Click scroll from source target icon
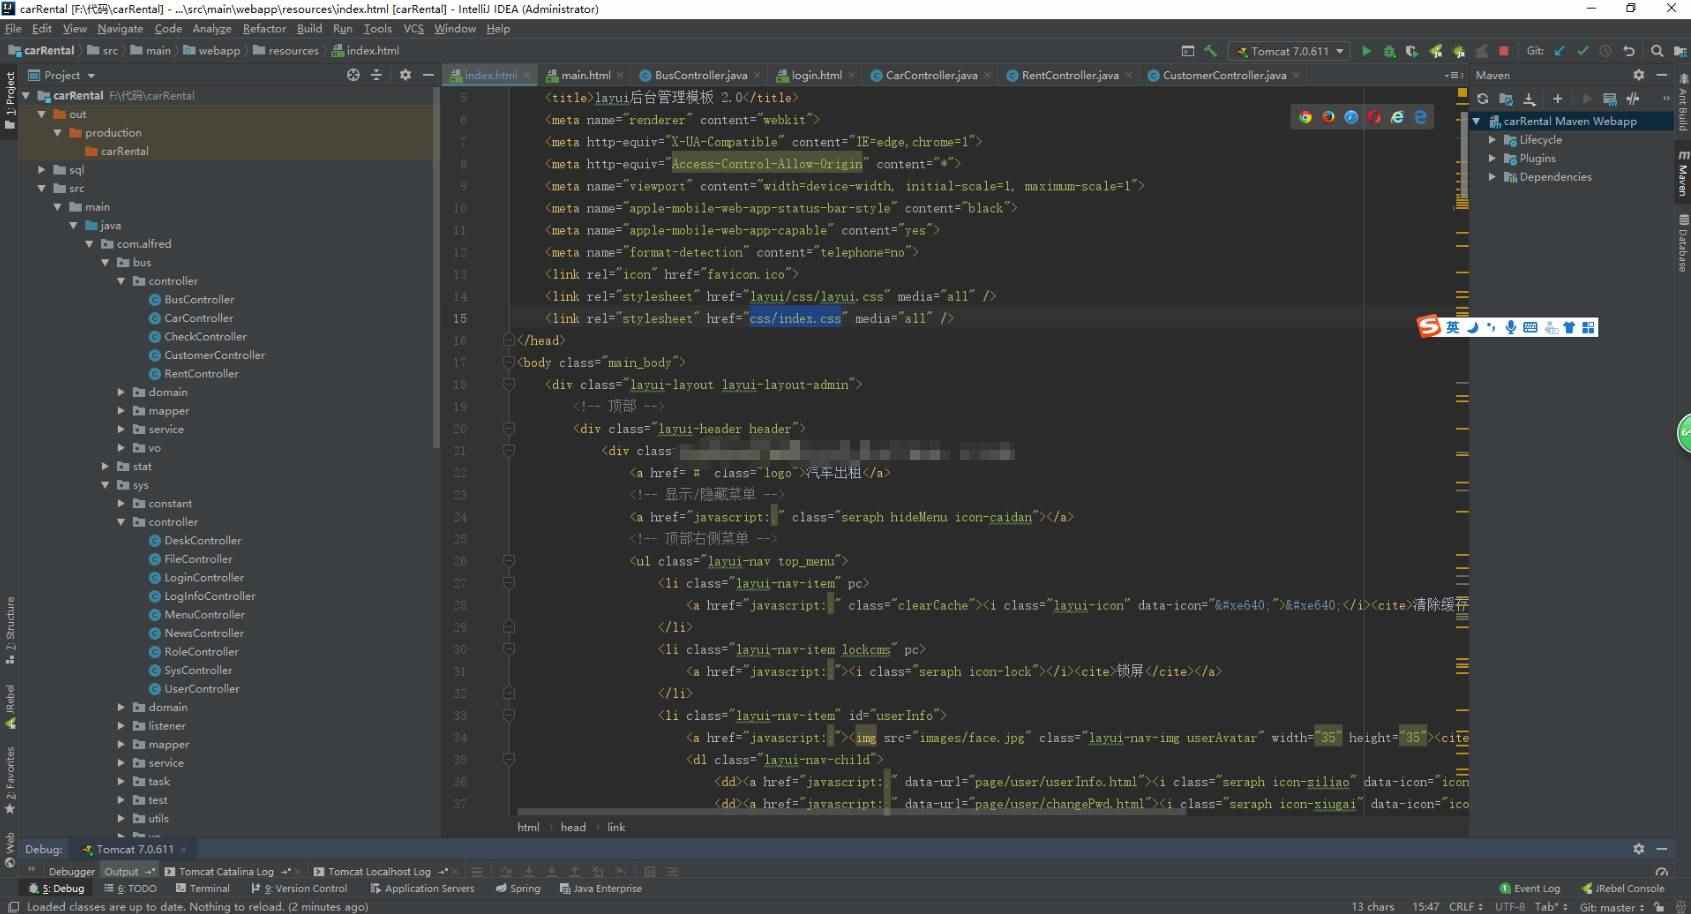This screenshot has height=914, width=1691. (x=353, y=75)
